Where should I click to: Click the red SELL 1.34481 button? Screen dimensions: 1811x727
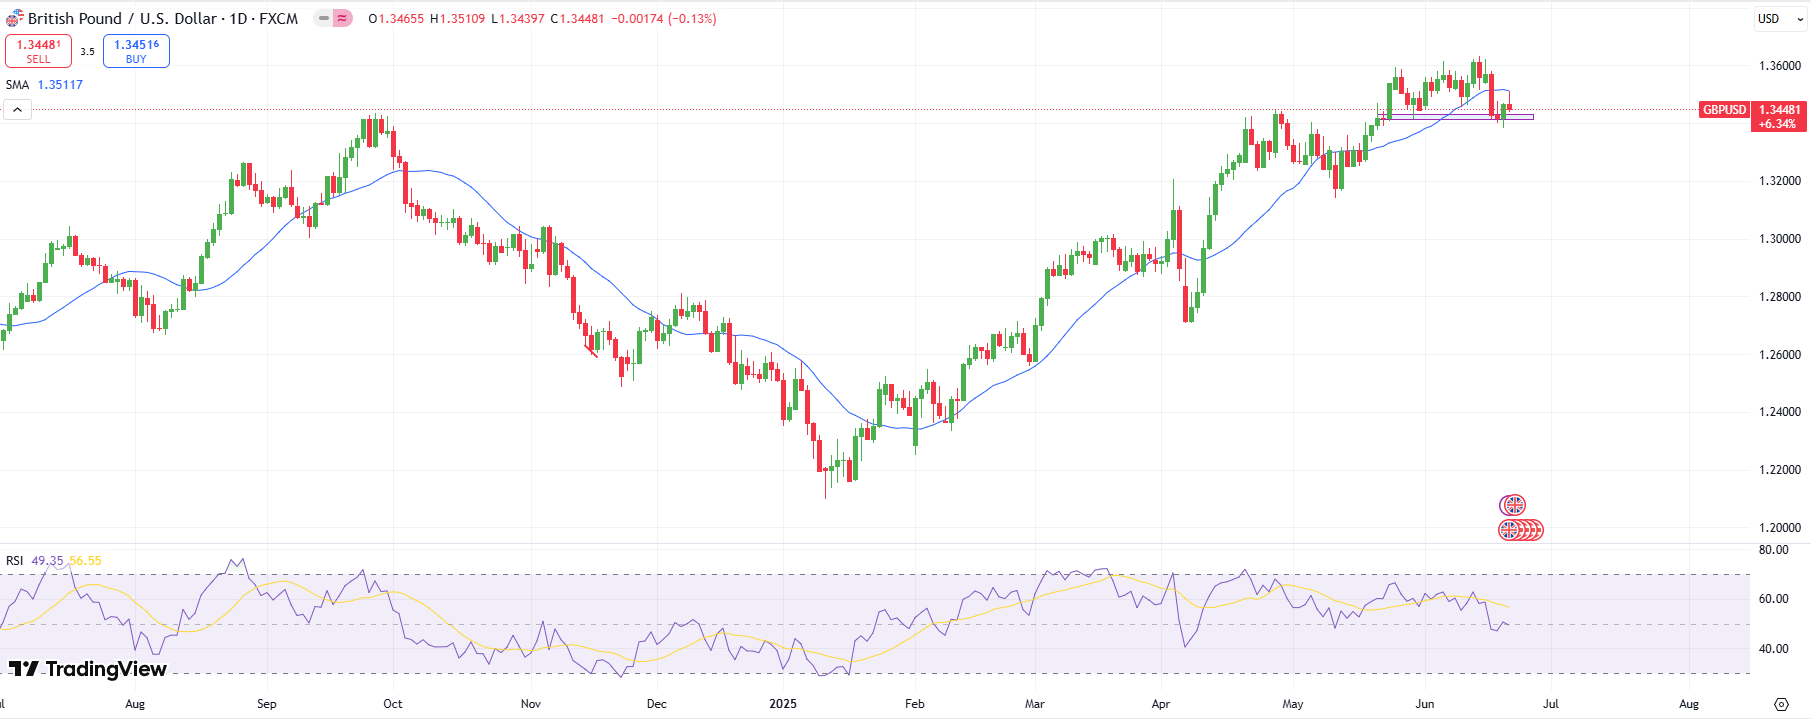click(38, 51)
